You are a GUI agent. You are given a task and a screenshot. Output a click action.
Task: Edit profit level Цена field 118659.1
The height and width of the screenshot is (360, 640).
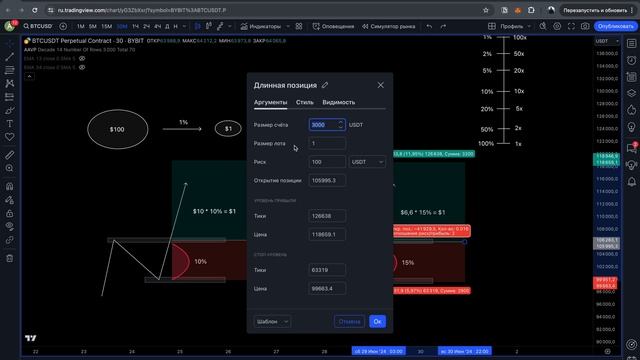click(x=327, y=235)
